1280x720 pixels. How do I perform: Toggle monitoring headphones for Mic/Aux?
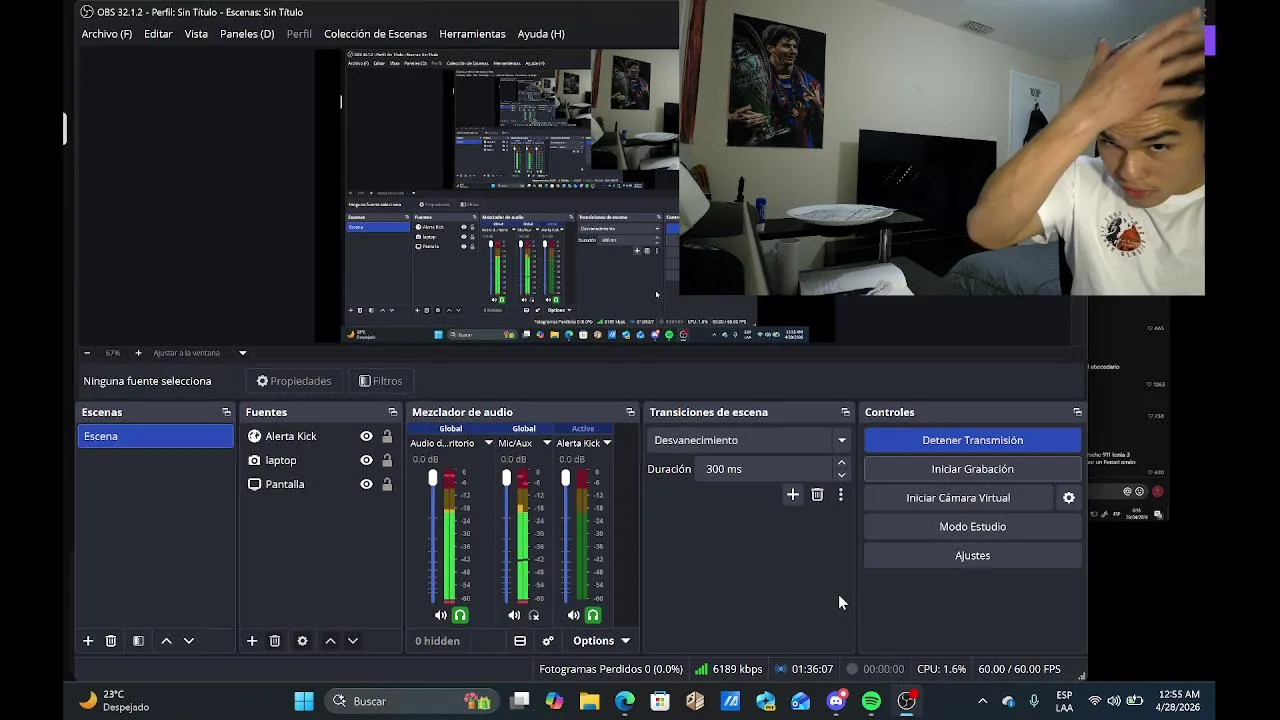click(534, 615)
